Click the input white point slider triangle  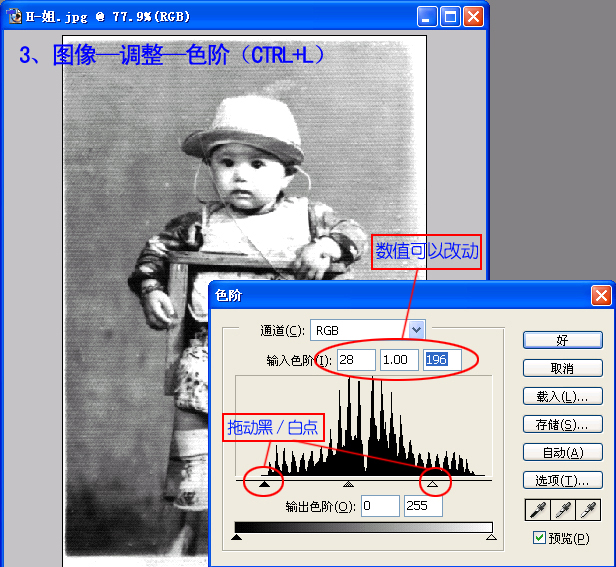click(x=433, y=484)
